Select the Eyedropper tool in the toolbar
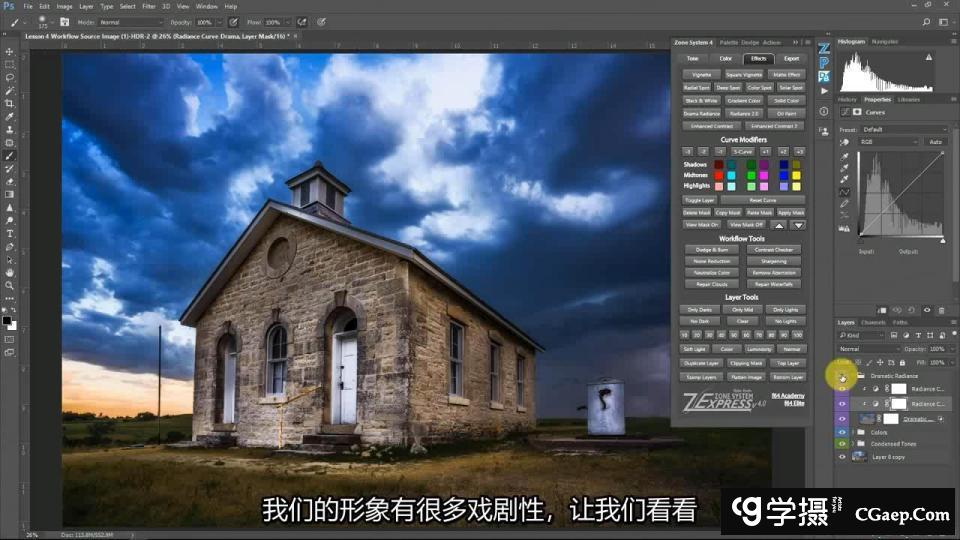The height and width of the screenshot is (540, 960). tap(10, 116)
